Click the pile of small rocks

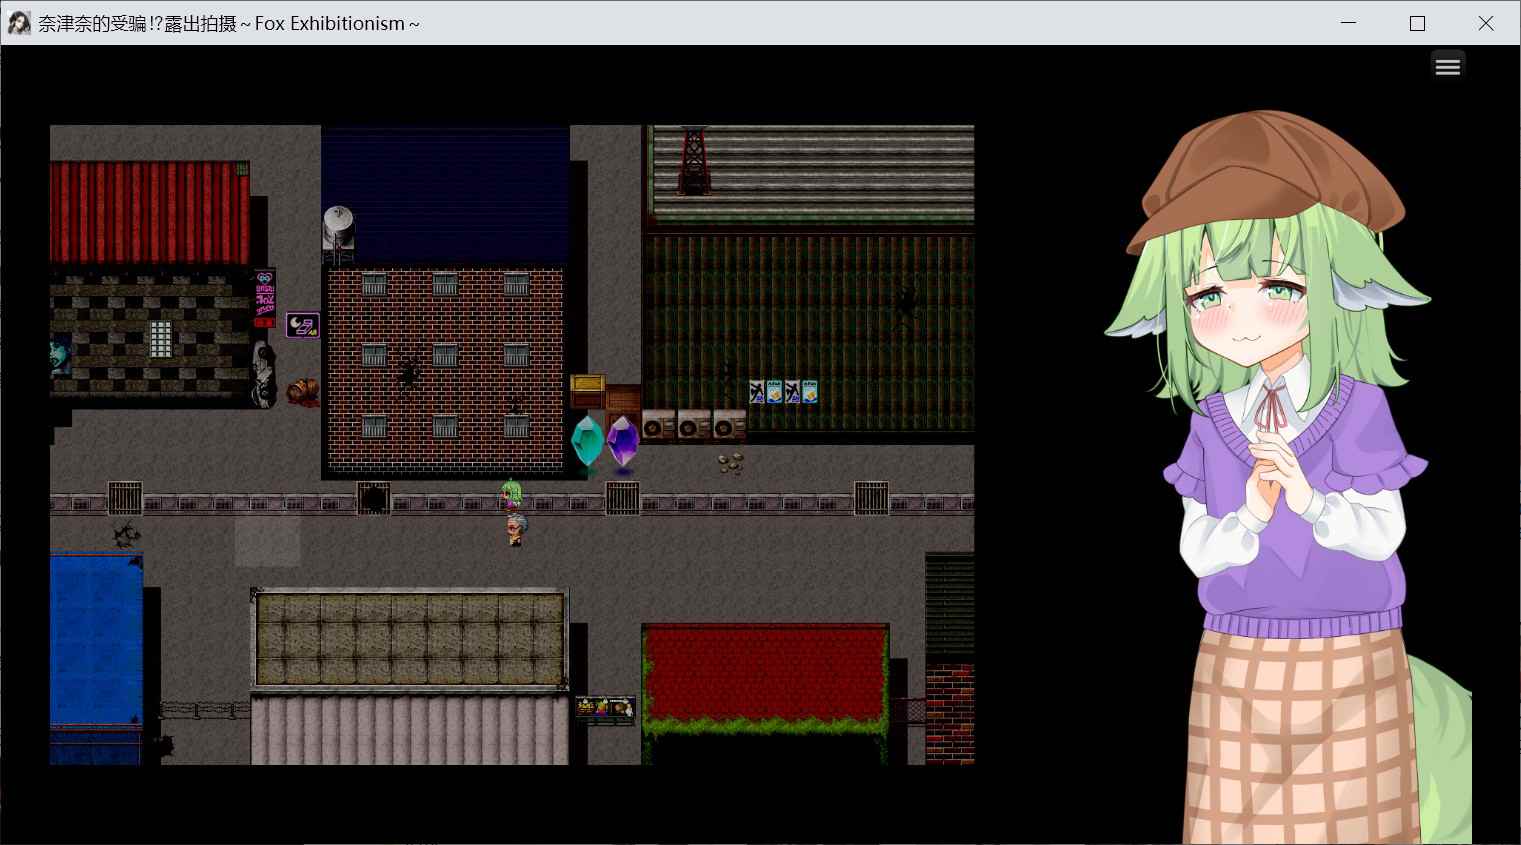point(731,462)
